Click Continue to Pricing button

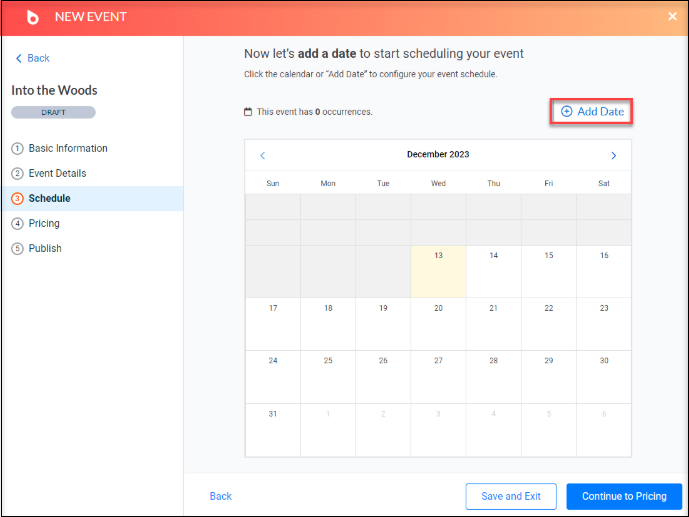(x=624, y=496)
